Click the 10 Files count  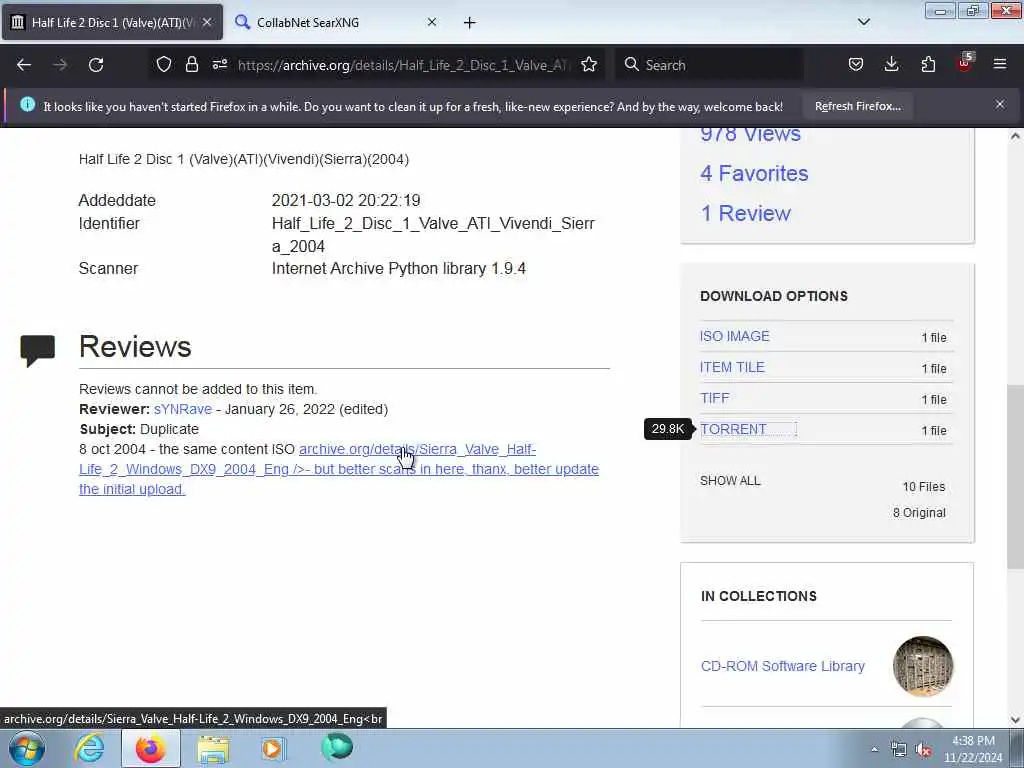click(923, 487)
